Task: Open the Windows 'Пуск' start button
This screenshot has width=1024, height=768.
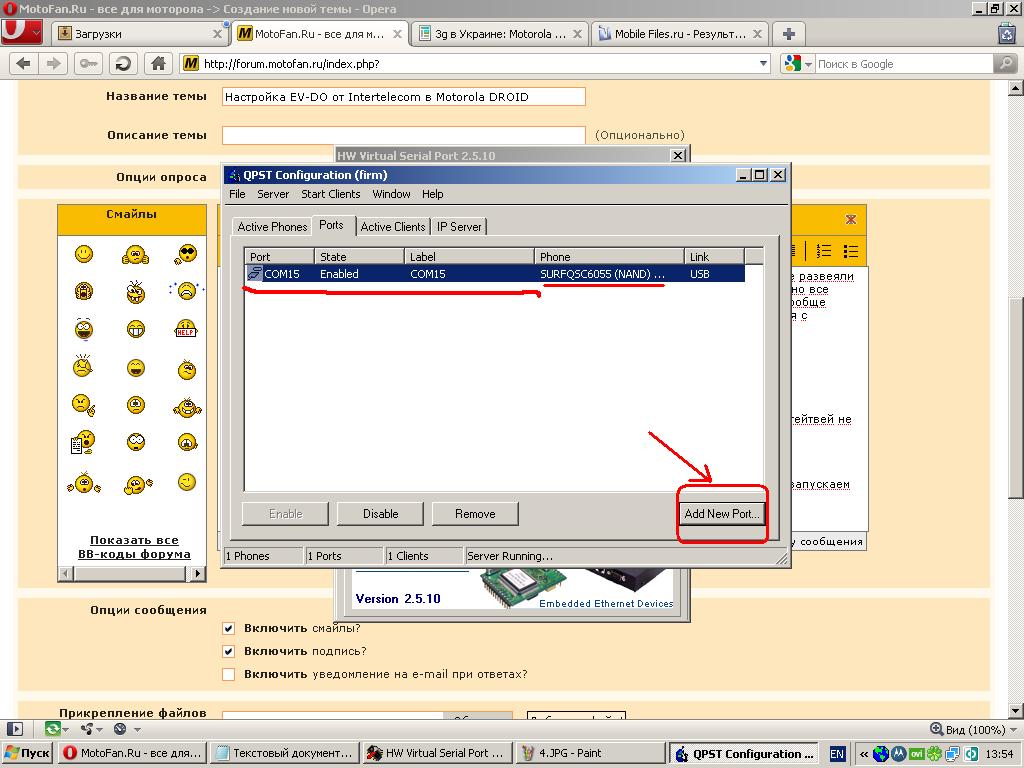Action: [x=27, y=754]
